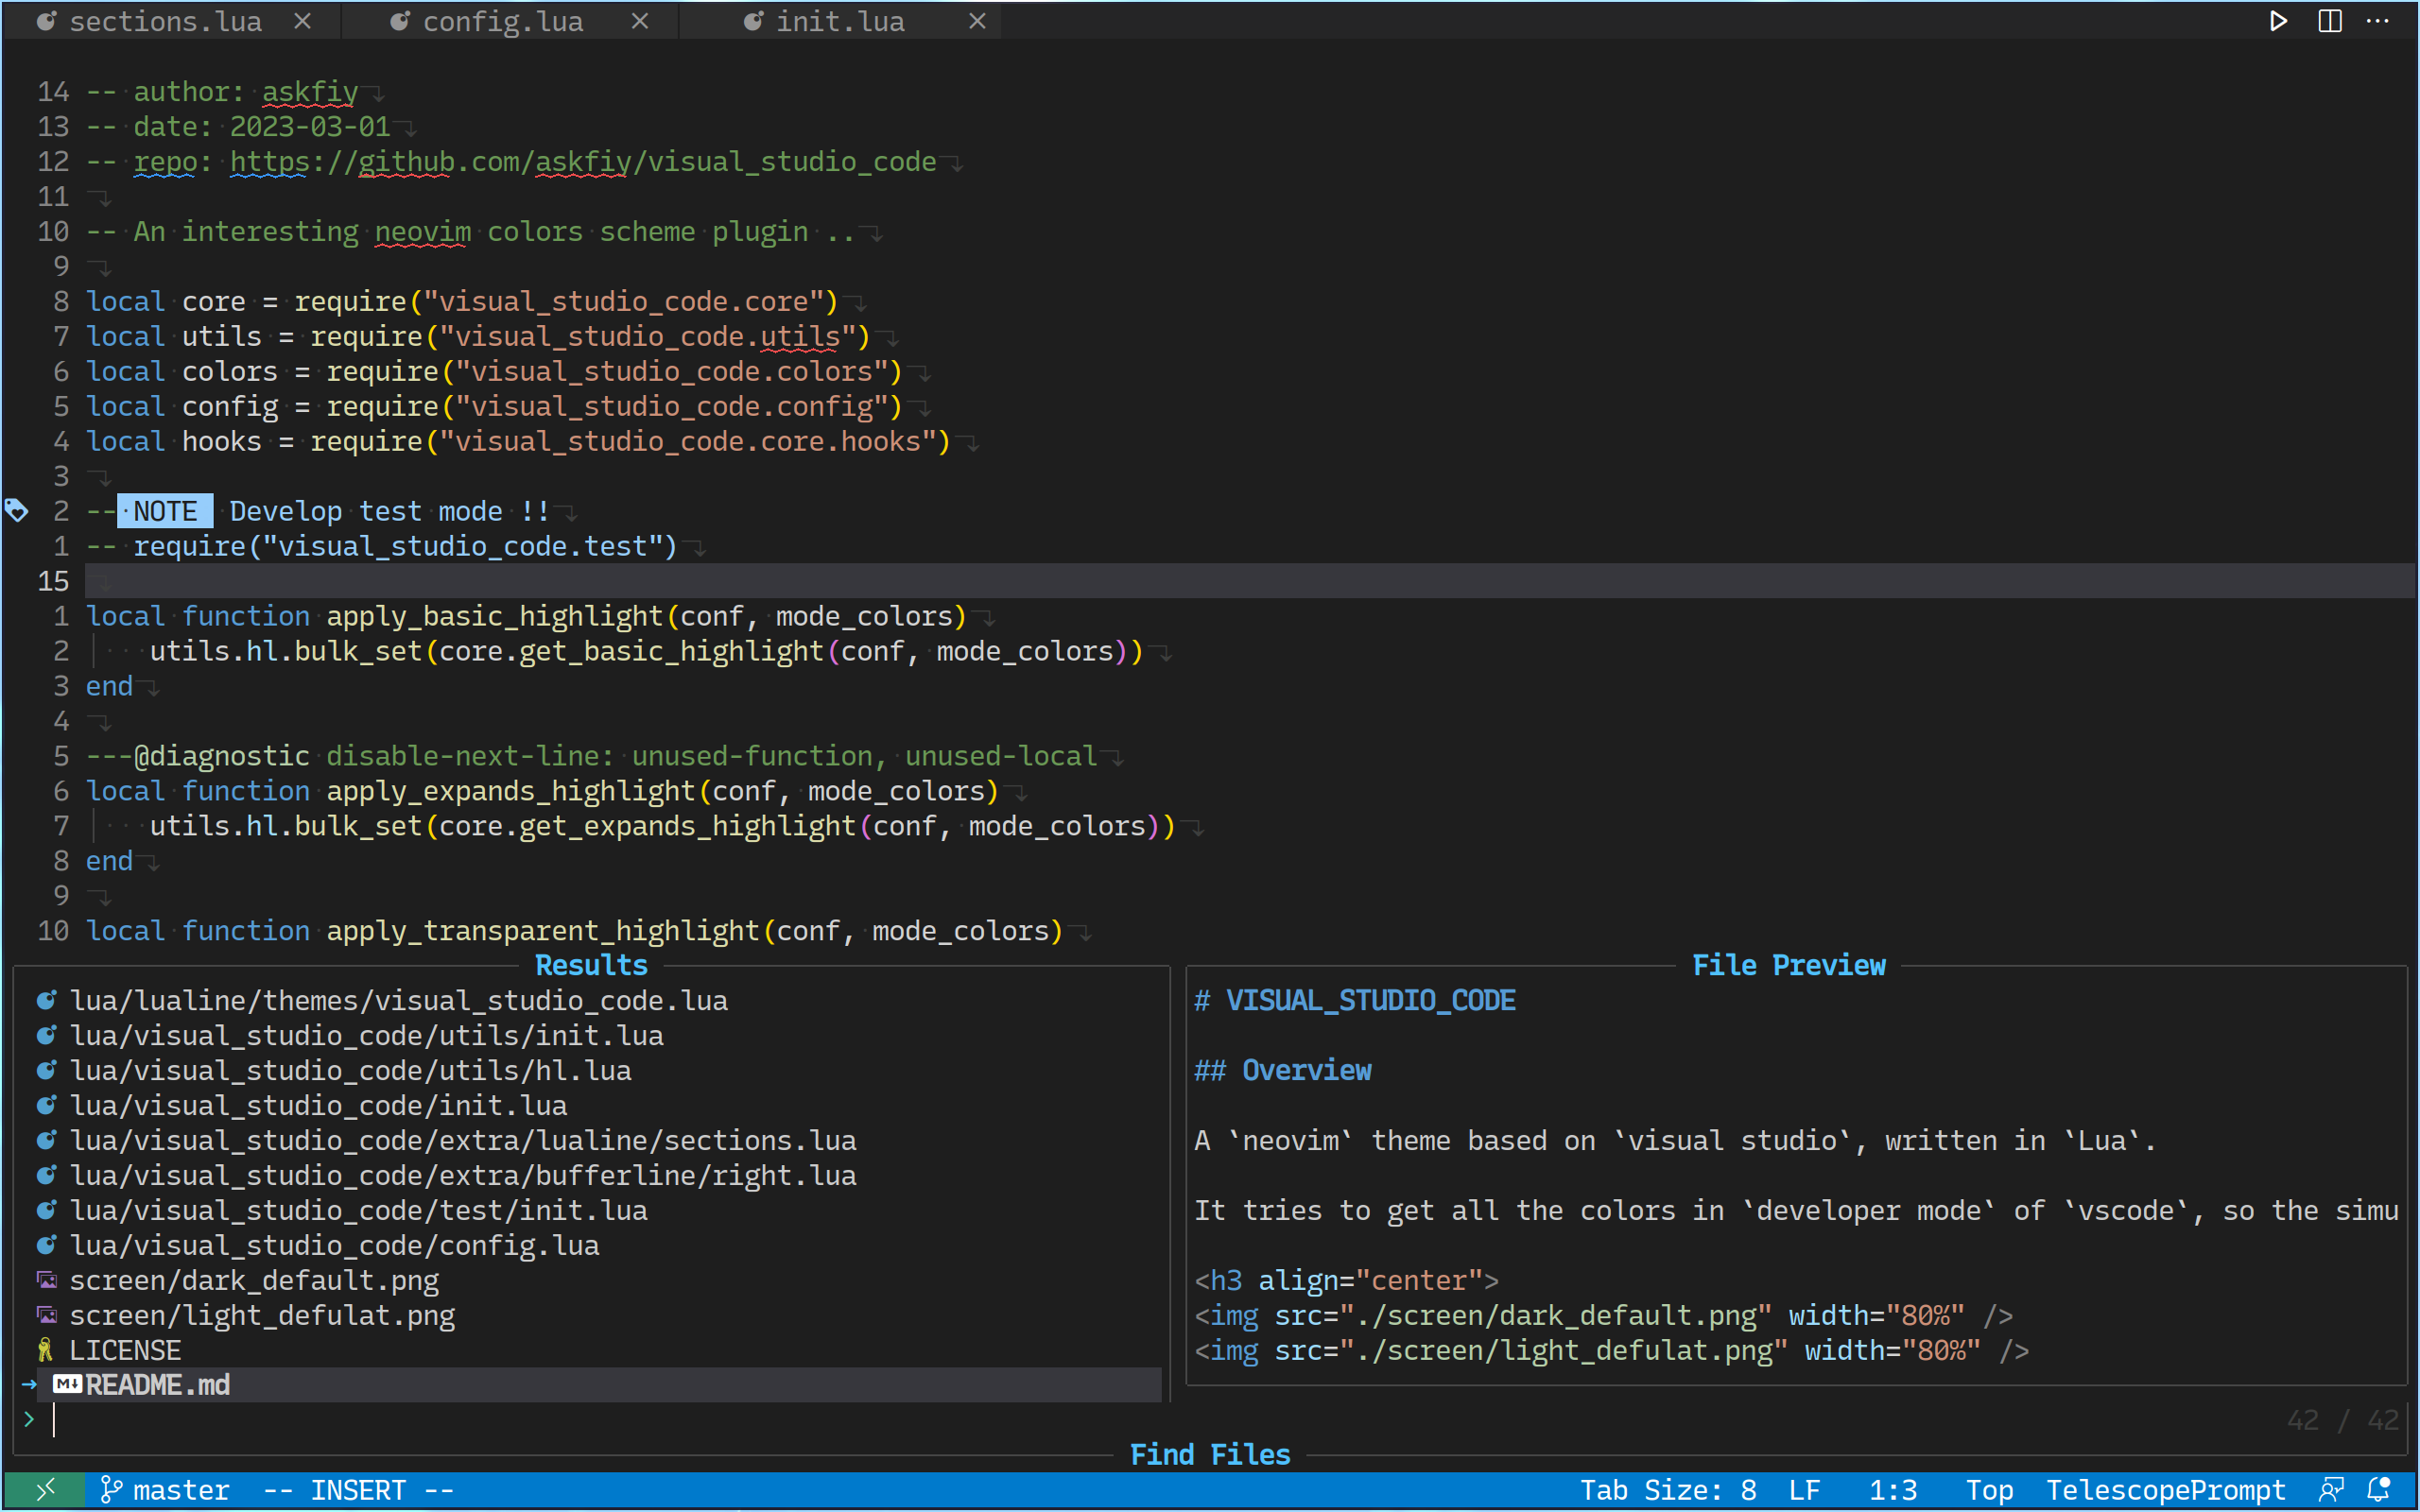The height and width of the screenshot is (1512, 2420).
Task: Click the remote window indicator icon
Action: click(44, 1490)
